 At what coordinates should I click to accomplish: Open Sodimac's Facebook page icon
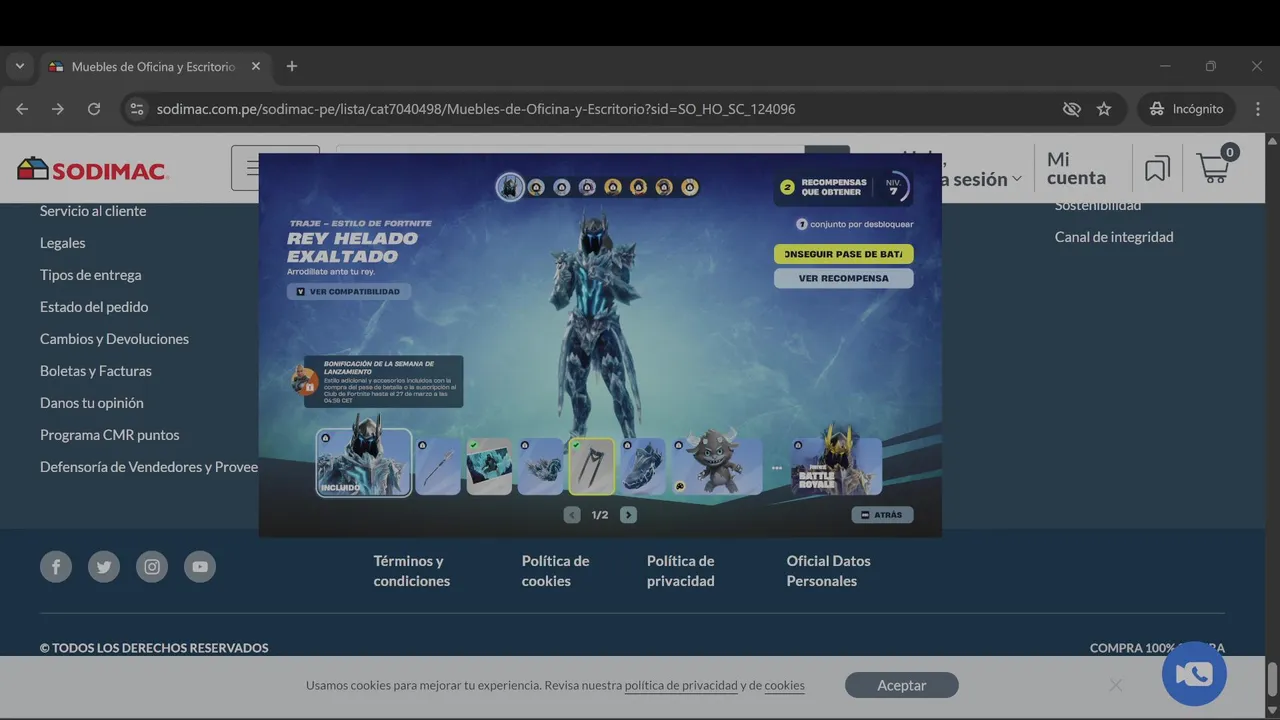click(56, 567)
